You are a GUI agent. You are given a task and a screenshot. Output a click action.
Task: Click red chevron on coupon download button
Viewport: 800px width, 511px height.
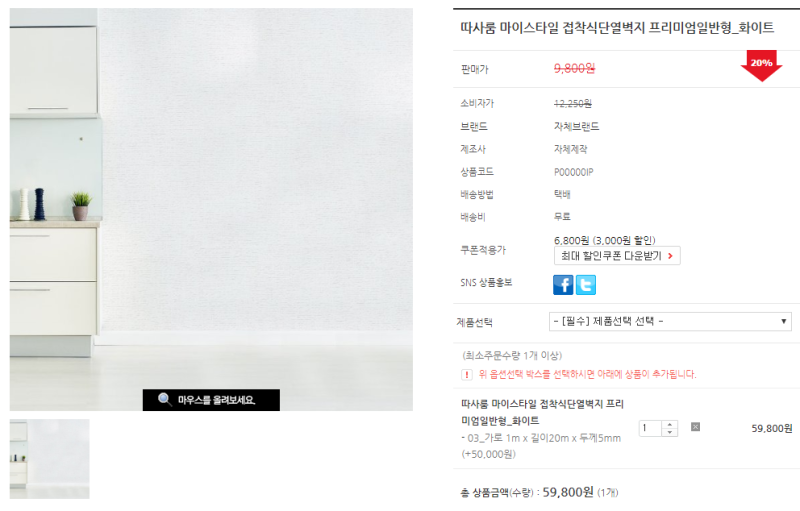click(x=670, y=256)
